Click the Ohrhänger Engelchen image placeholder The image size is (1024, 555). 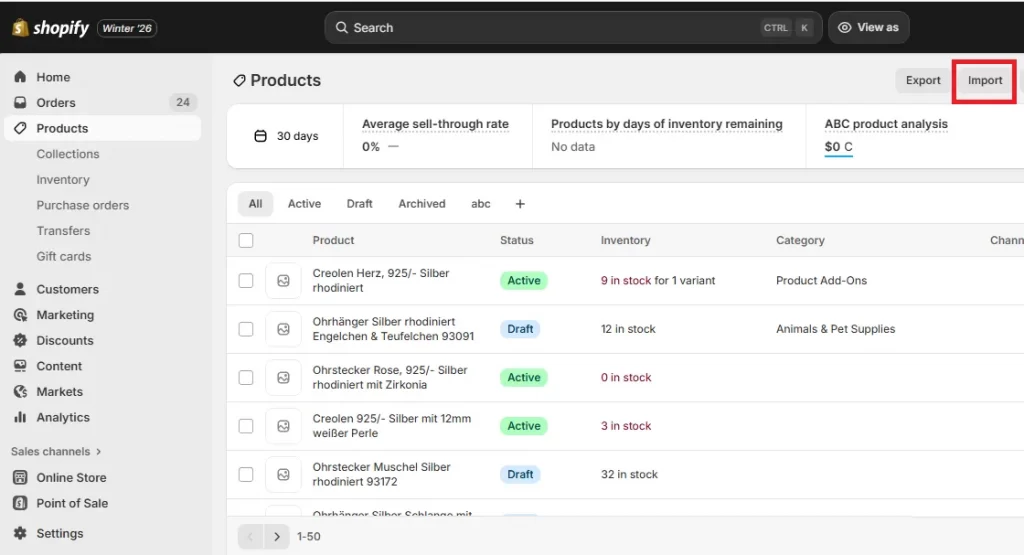click(x=283, y=329)
